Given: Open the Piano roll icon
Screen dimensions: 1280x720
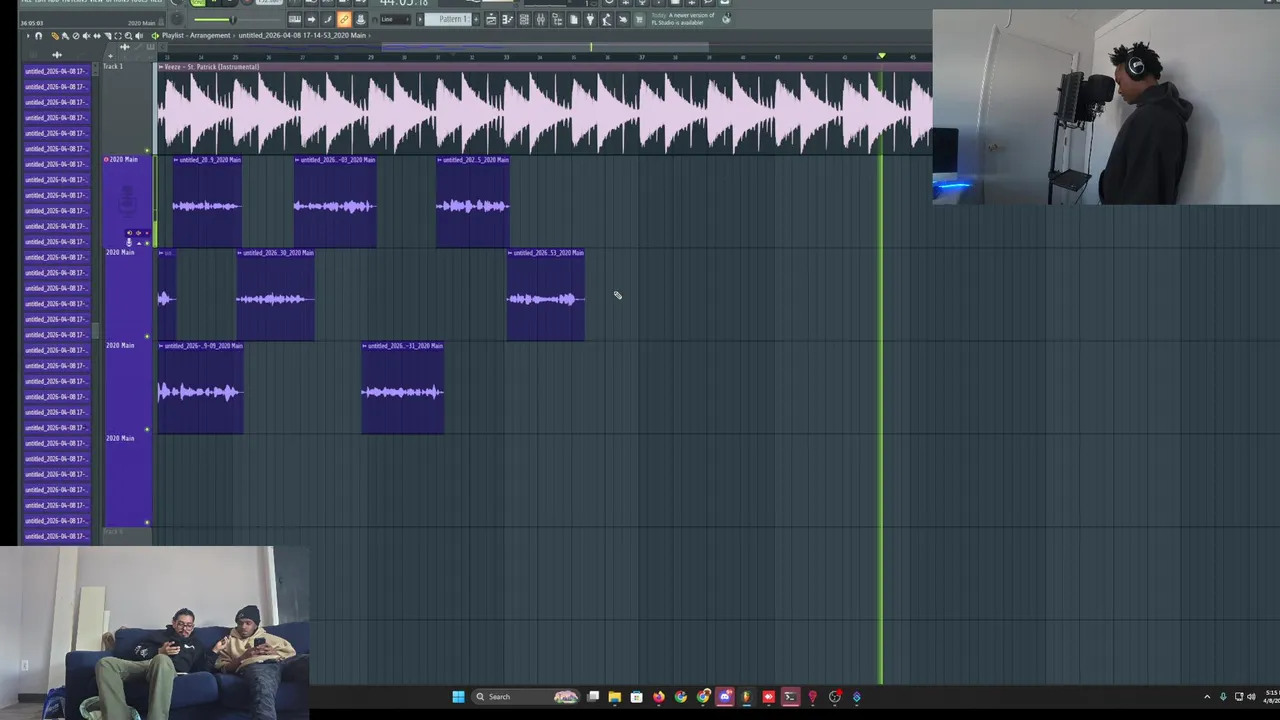Looking at the screenshot, I should [508, 19].
